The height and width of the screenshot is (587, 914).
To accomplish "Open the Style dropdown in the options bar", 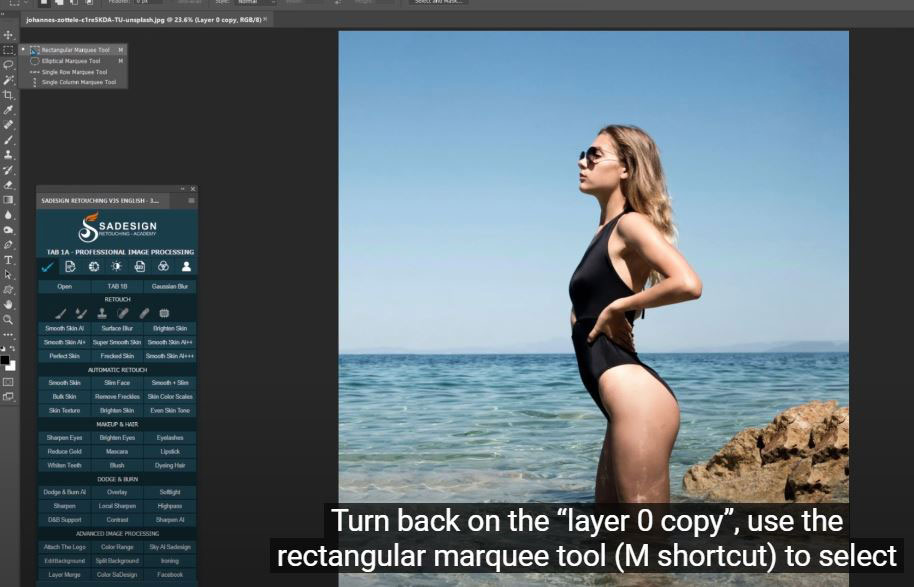I will (257, 2).
